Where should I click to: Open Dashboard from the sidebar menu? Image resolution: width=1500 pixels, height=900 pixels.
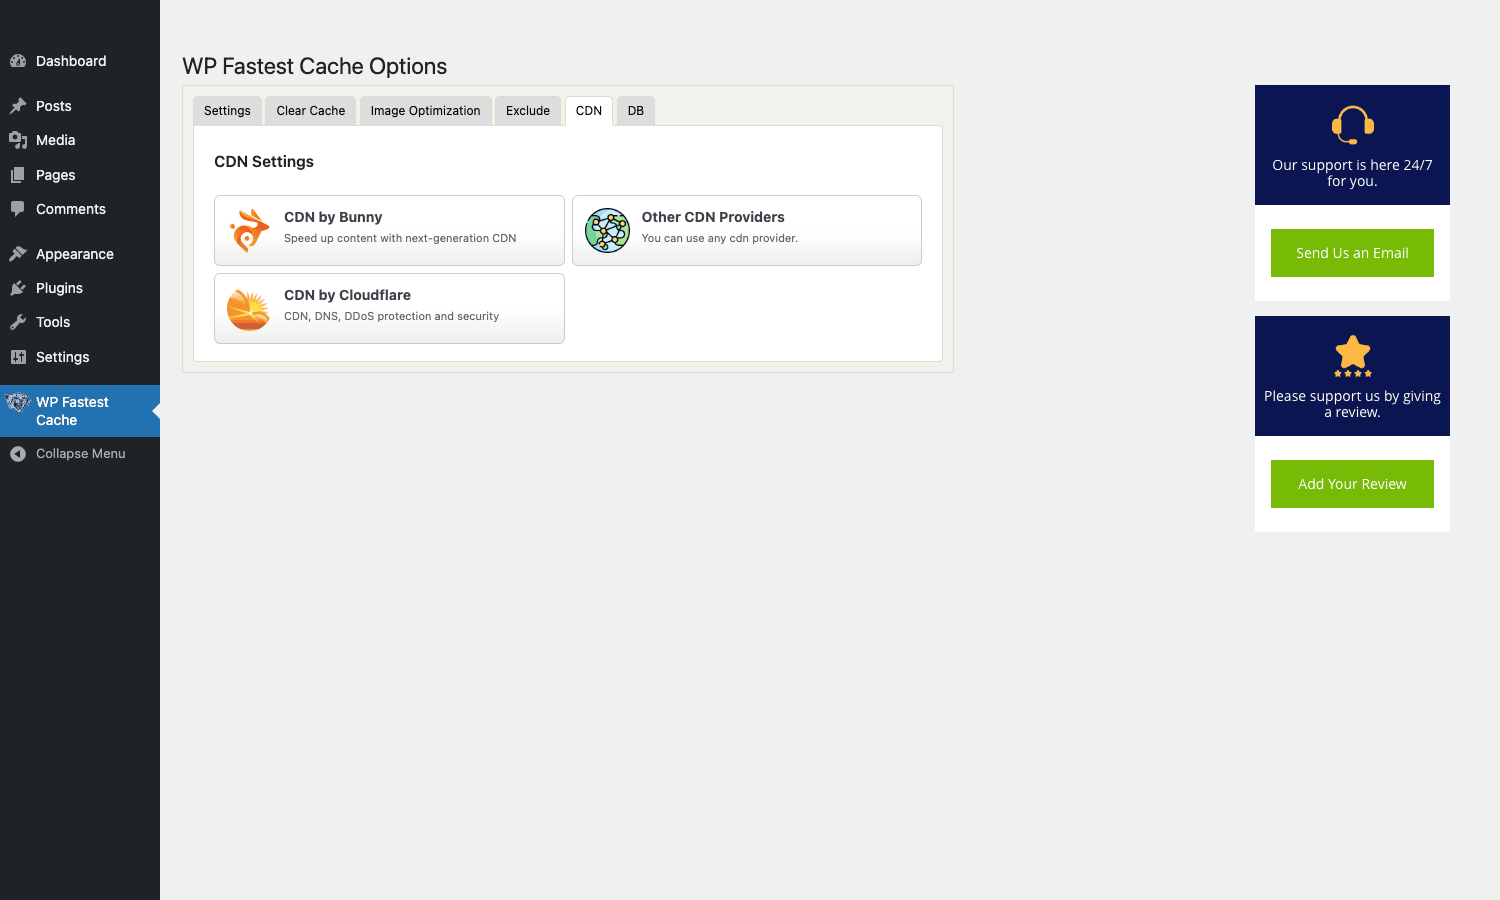(x=80, y=61)
